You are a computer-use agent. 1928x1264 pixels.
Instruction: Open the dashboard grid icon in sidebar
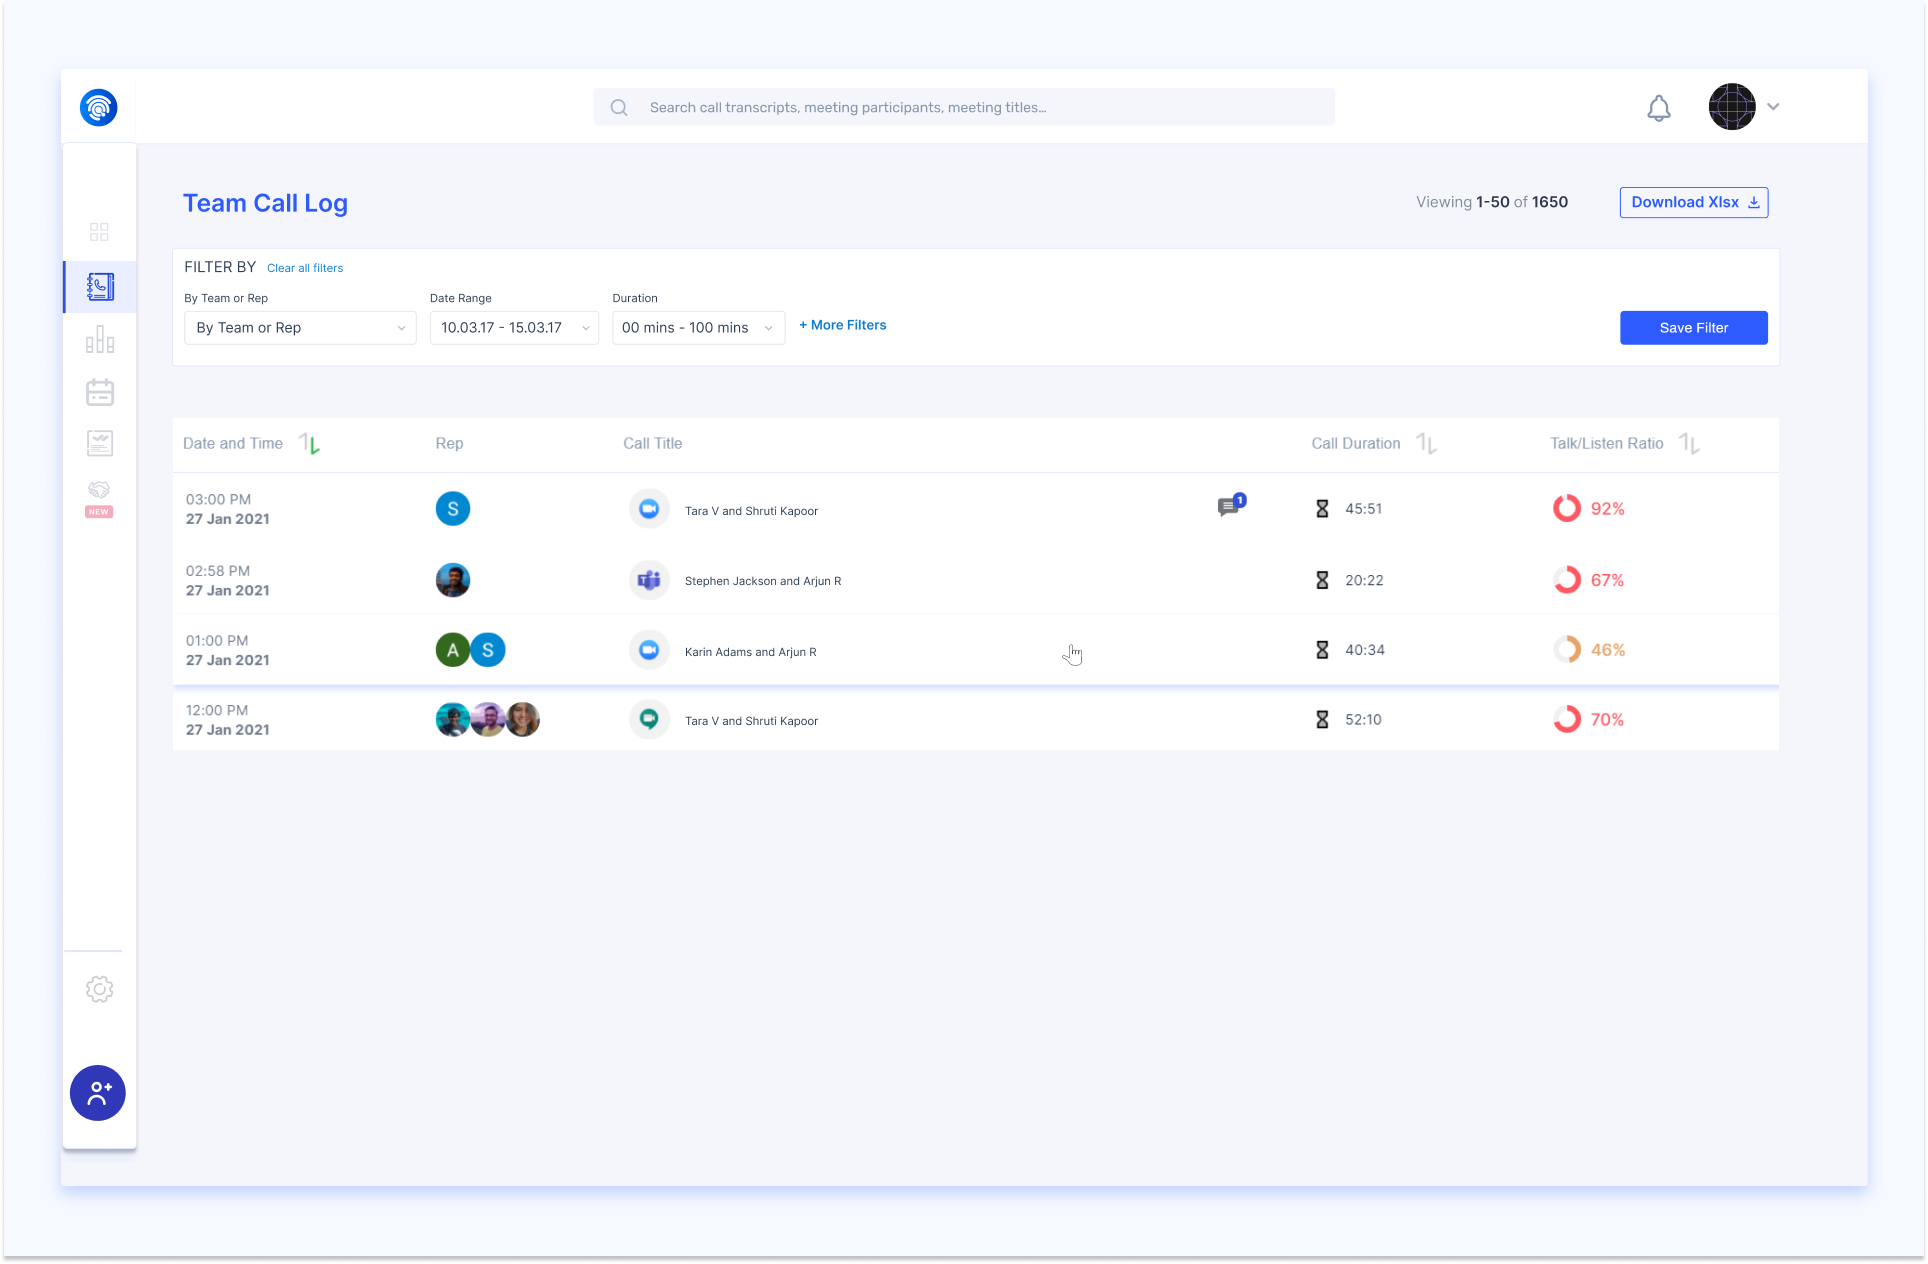tap(99, 232)
